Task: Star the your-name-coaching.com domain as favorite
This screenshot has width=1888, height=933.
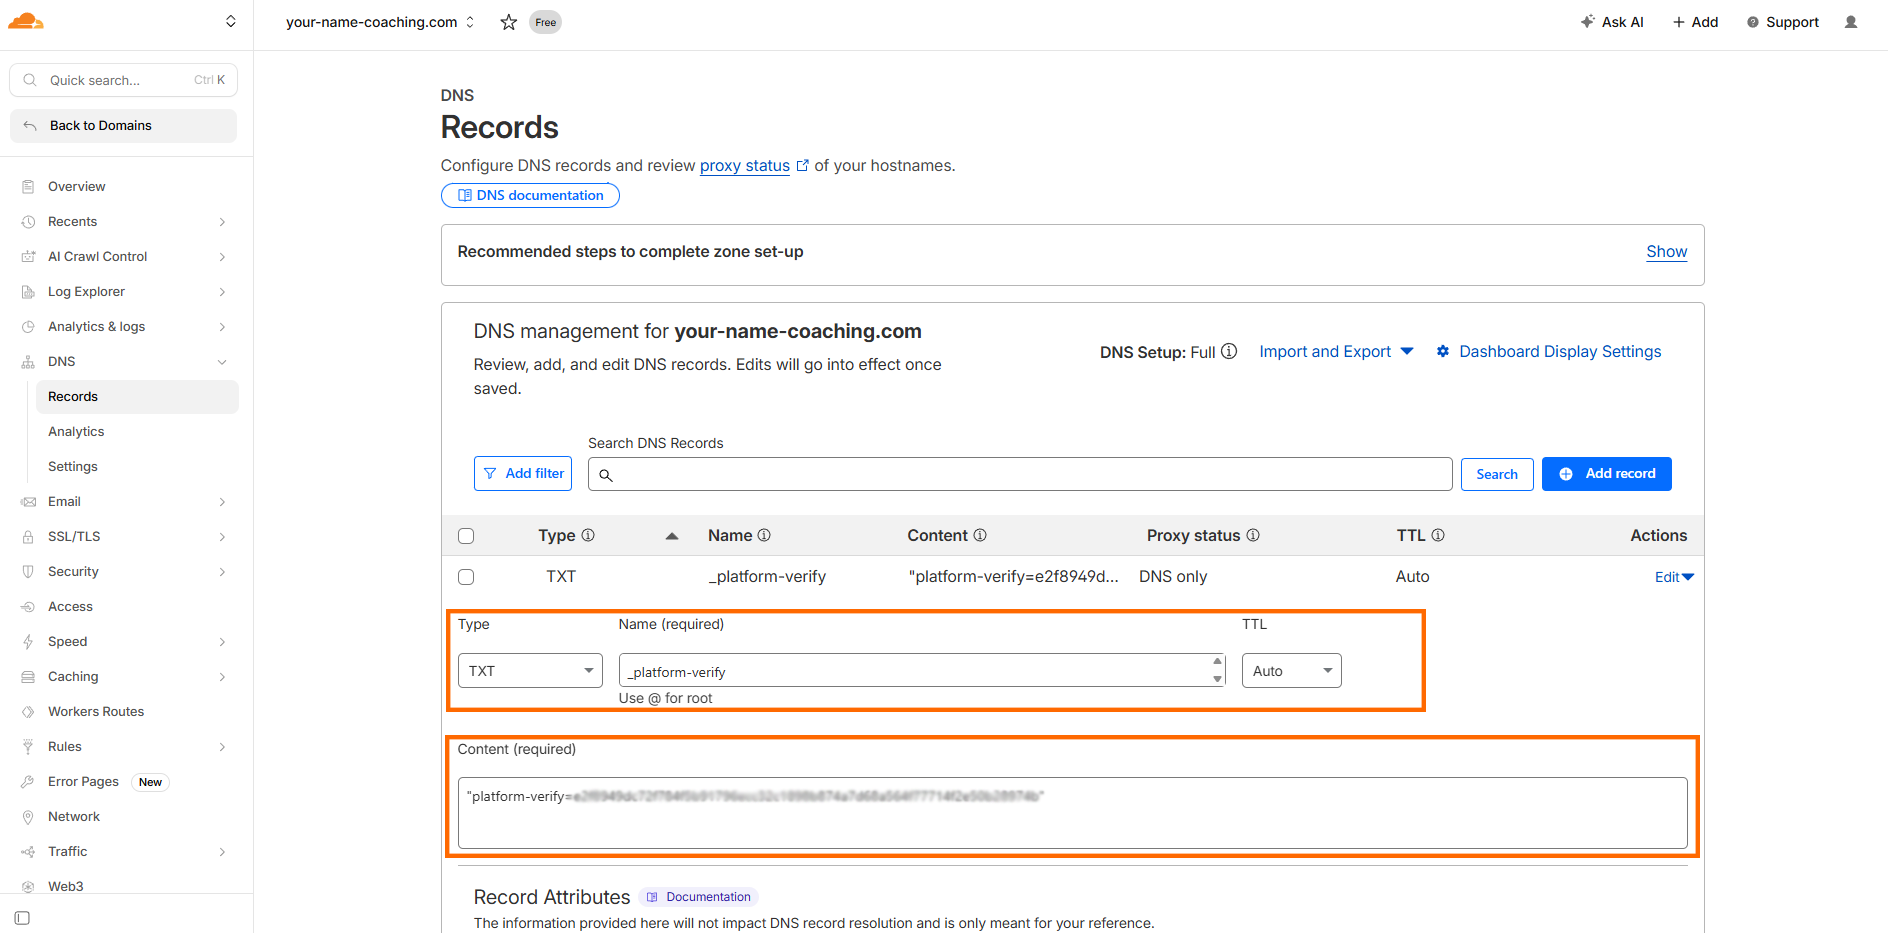Action: [x=508, y=21]
